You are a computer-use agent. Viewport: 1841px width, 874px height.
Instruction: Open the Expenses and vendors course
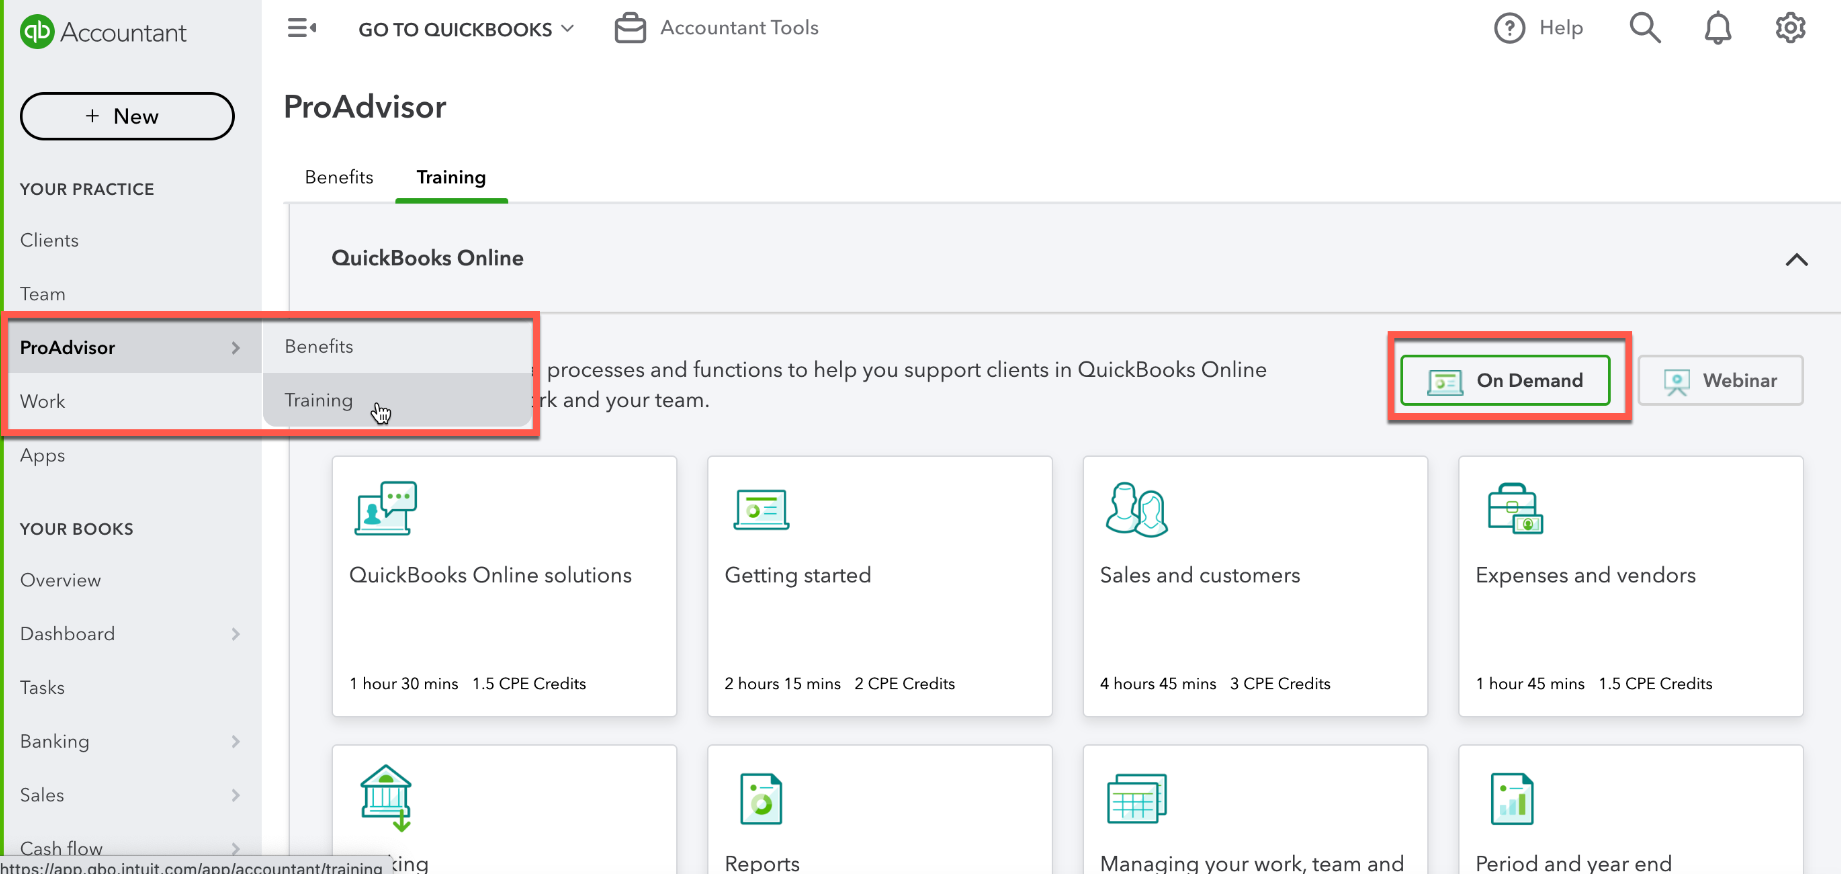click(1631, 586)
